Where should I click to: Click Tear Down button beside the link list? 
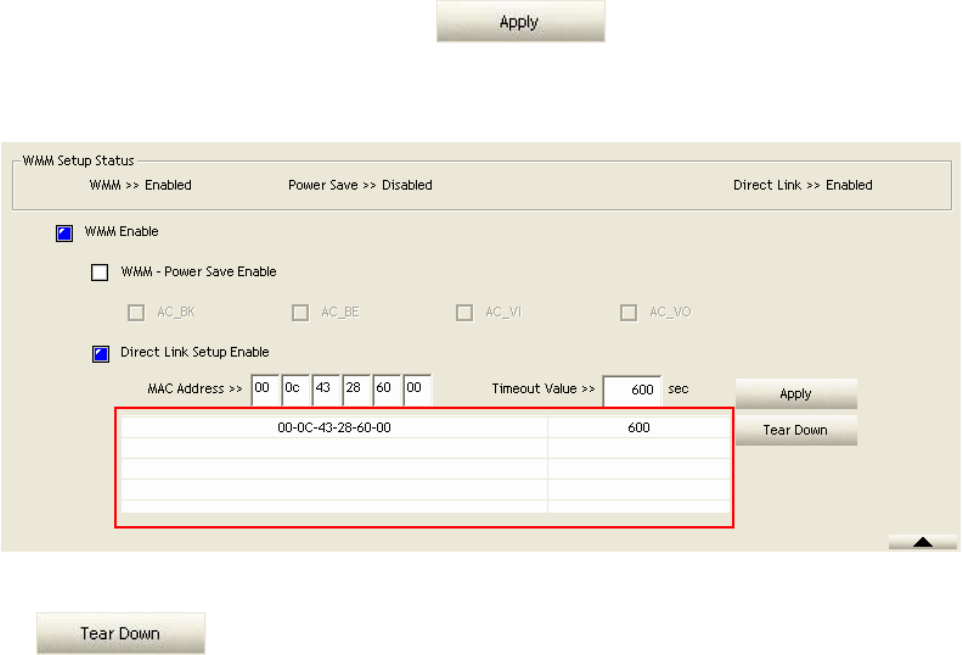796,430
